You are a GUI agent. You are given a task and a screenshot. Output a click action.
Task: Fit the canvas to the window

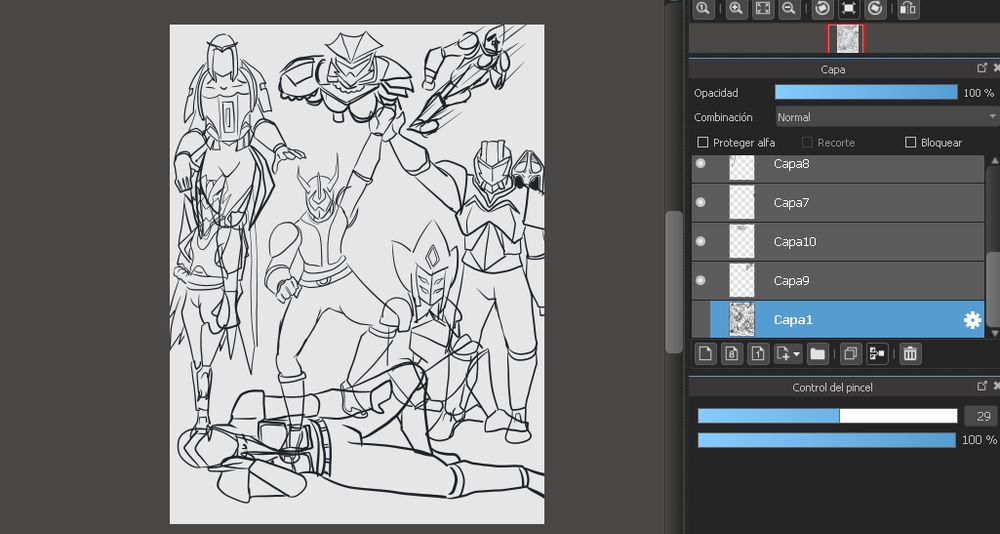(x=763, y=8)
